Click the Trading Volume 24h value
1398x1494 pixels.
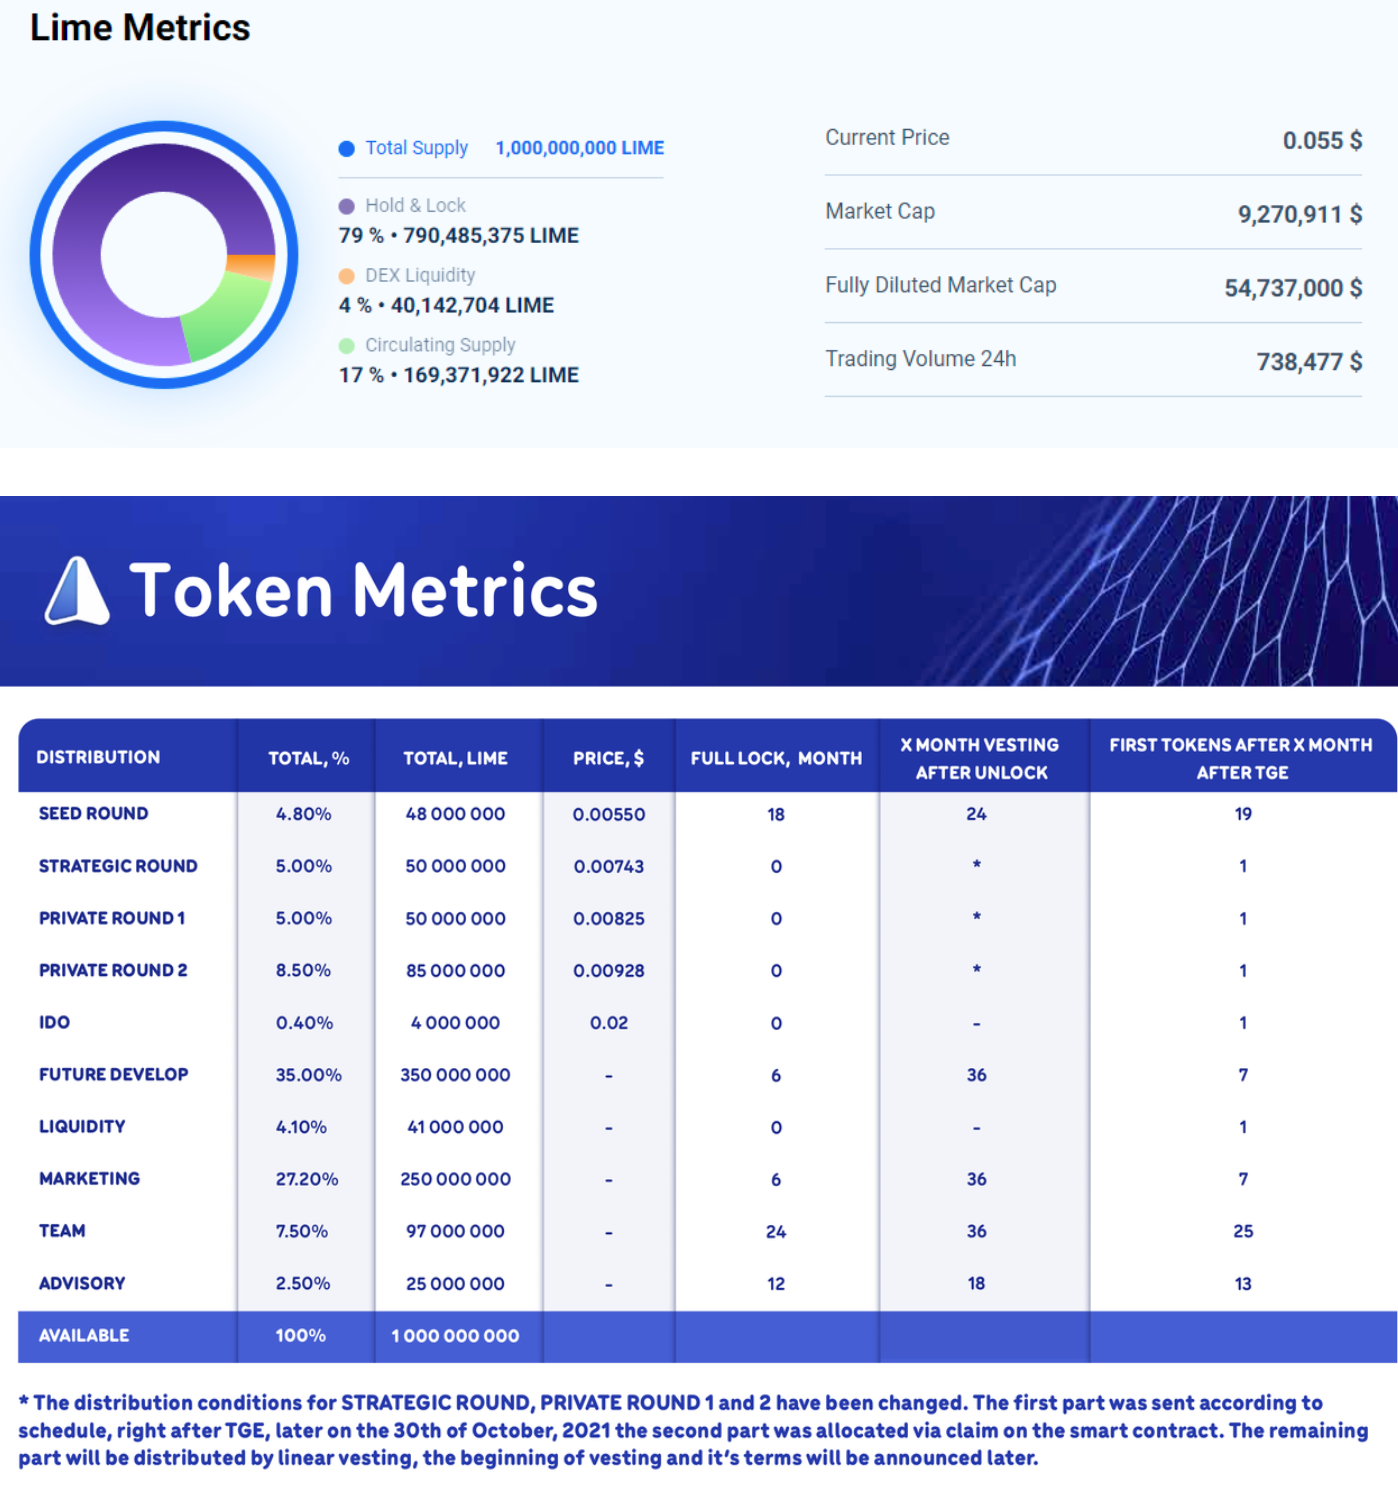coord(1308,362)
